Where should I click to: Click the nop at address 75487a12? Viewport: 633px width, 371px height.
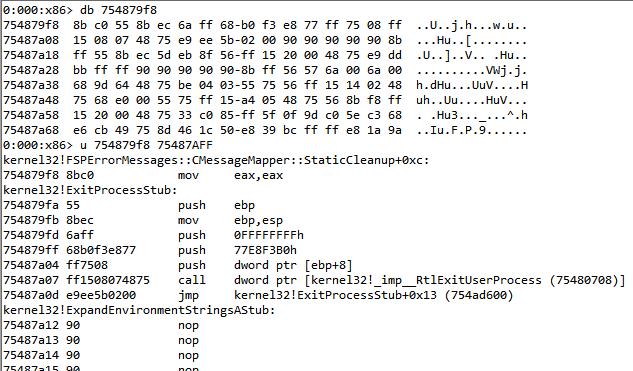(x=188, y=325)
